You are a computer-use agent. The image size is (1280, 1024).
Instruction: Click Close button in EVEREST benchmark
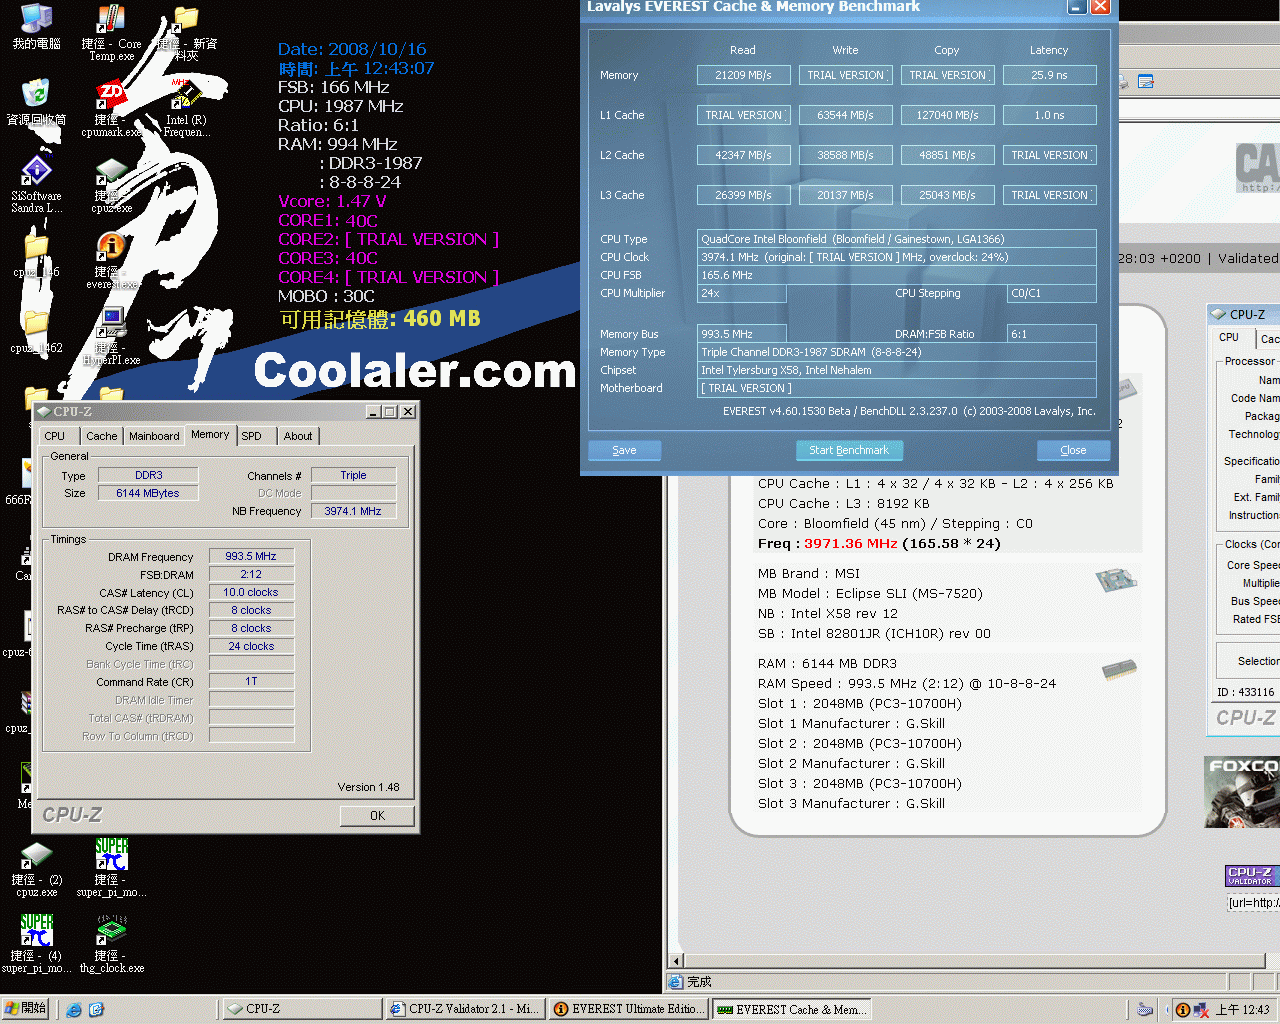(1073, 450)
